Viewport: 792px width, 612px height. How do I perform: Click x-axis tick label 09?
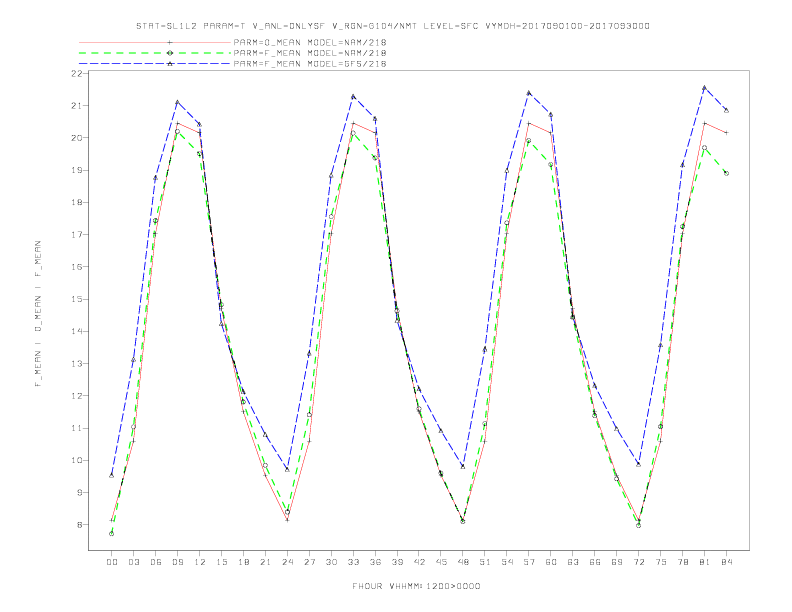coord(177,562)
